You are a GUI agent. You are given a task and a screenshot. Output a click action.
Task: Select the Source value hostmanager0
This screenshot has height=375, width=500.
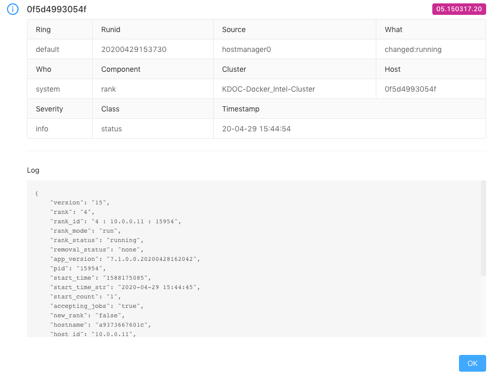coord(246,49)
